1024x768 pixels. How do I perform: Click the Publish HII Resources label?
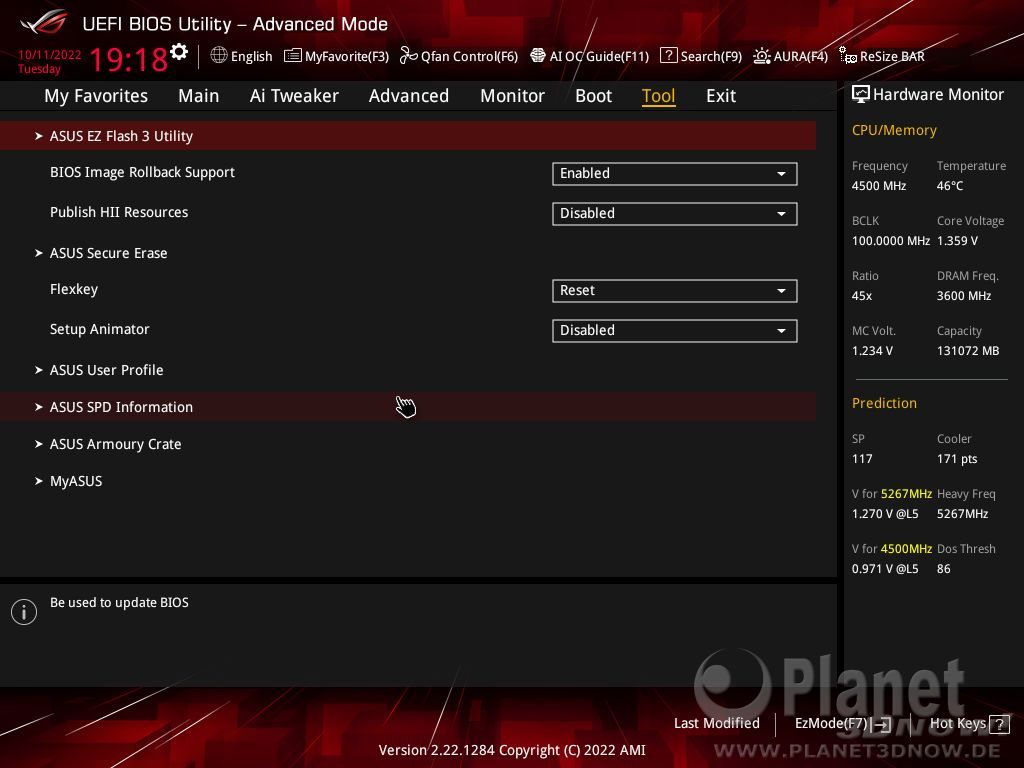[119, 212]
